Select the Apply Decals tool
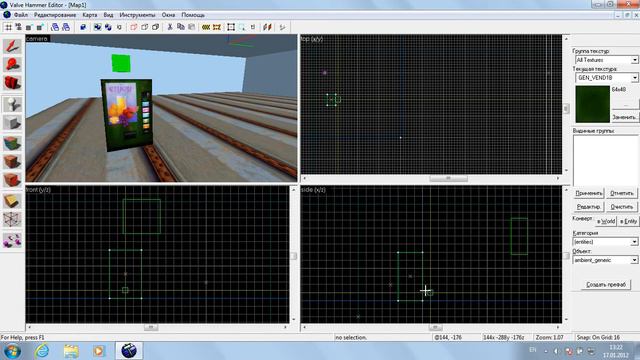Screen dimensions: 640x360 click(12, 180)
